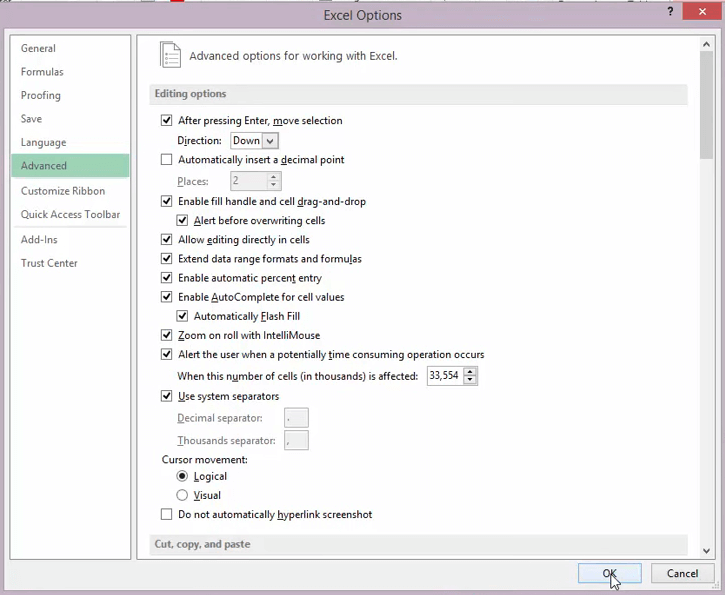Click the Advanced options page icon
The height and width of the screenshot is (595, 725).
[x=170, y=55]
